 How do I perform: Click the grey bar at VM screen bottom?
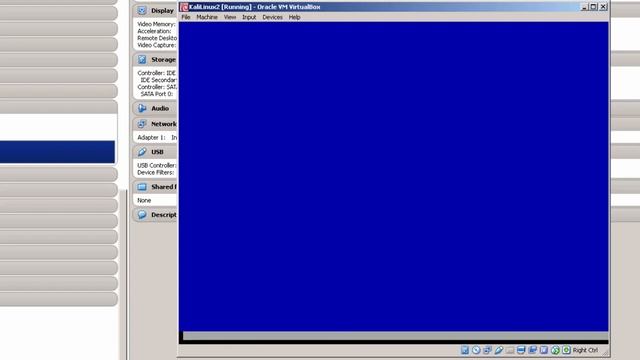[x=396, y=336]
